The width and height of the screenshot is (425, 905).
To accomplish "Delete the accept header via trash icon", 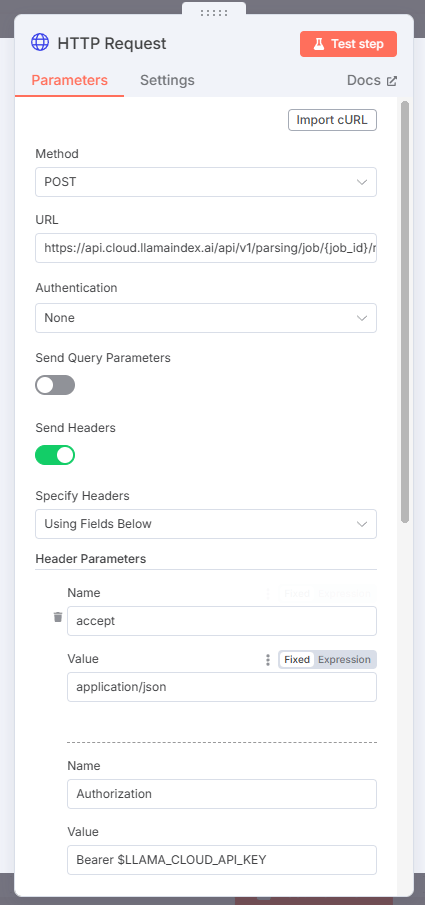I will [x=58, y=618].
